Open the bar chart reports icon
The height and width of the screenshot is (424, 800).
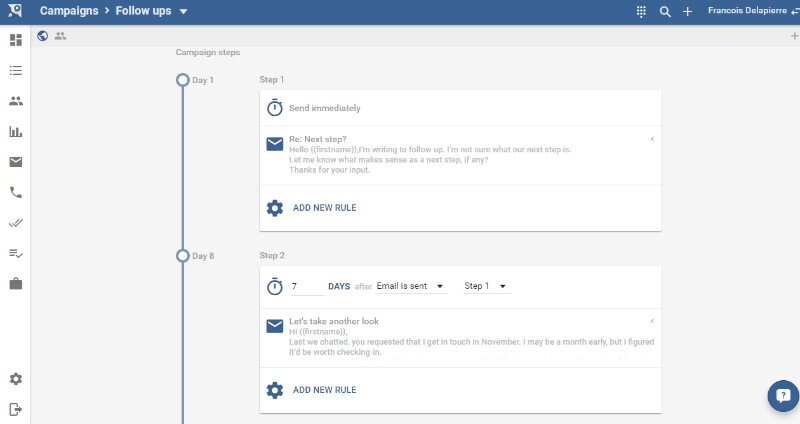click(15, 132)
